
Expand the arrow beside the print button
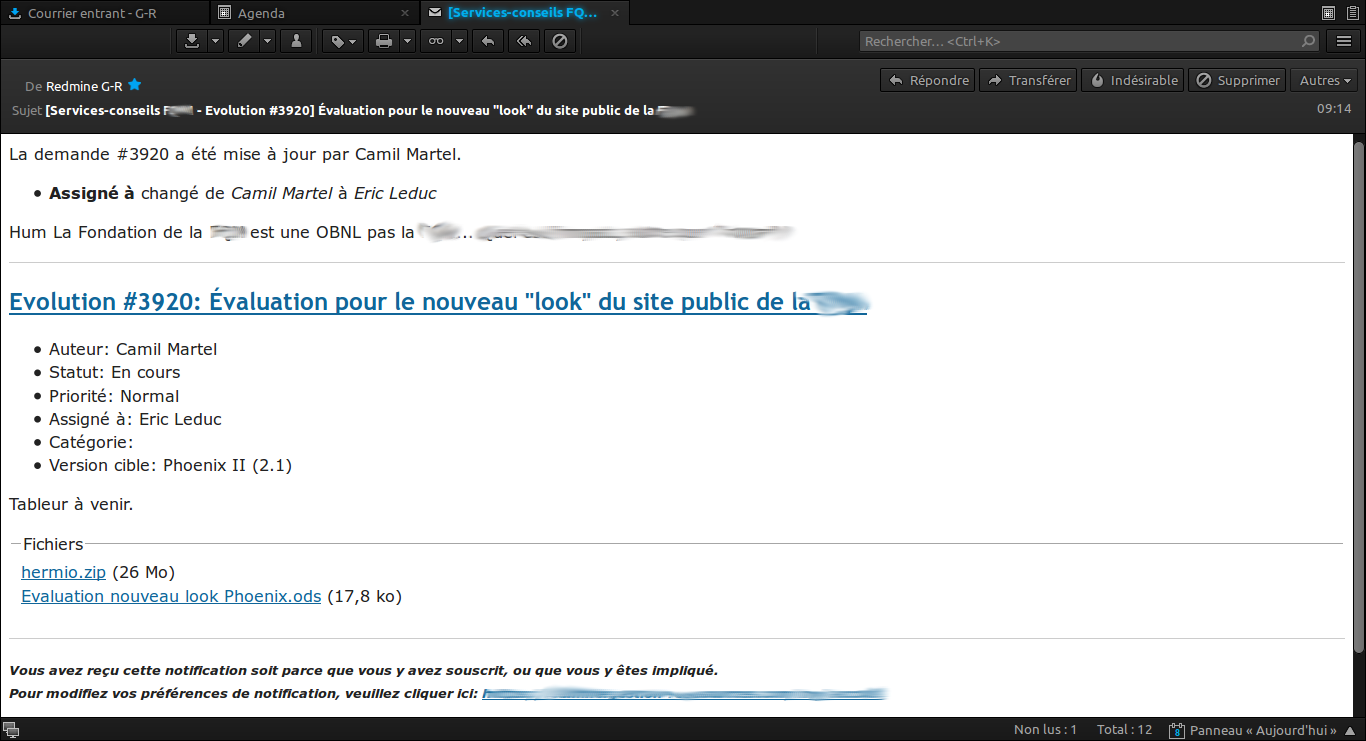click(407, 41)
